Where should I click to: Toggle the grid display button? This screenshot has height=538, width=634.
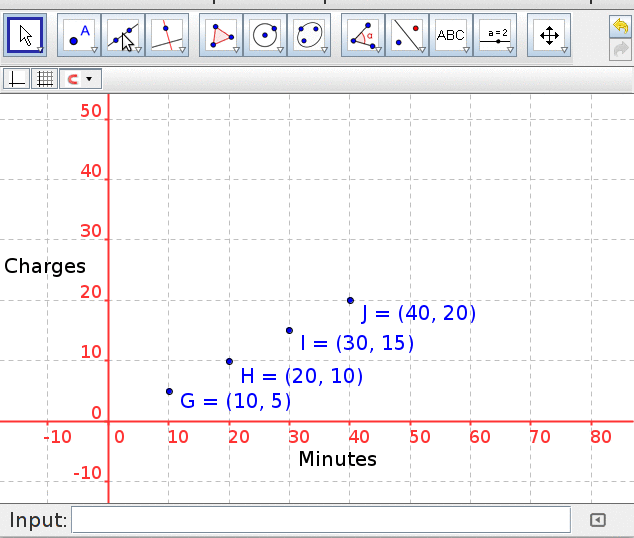coord(44,79)
